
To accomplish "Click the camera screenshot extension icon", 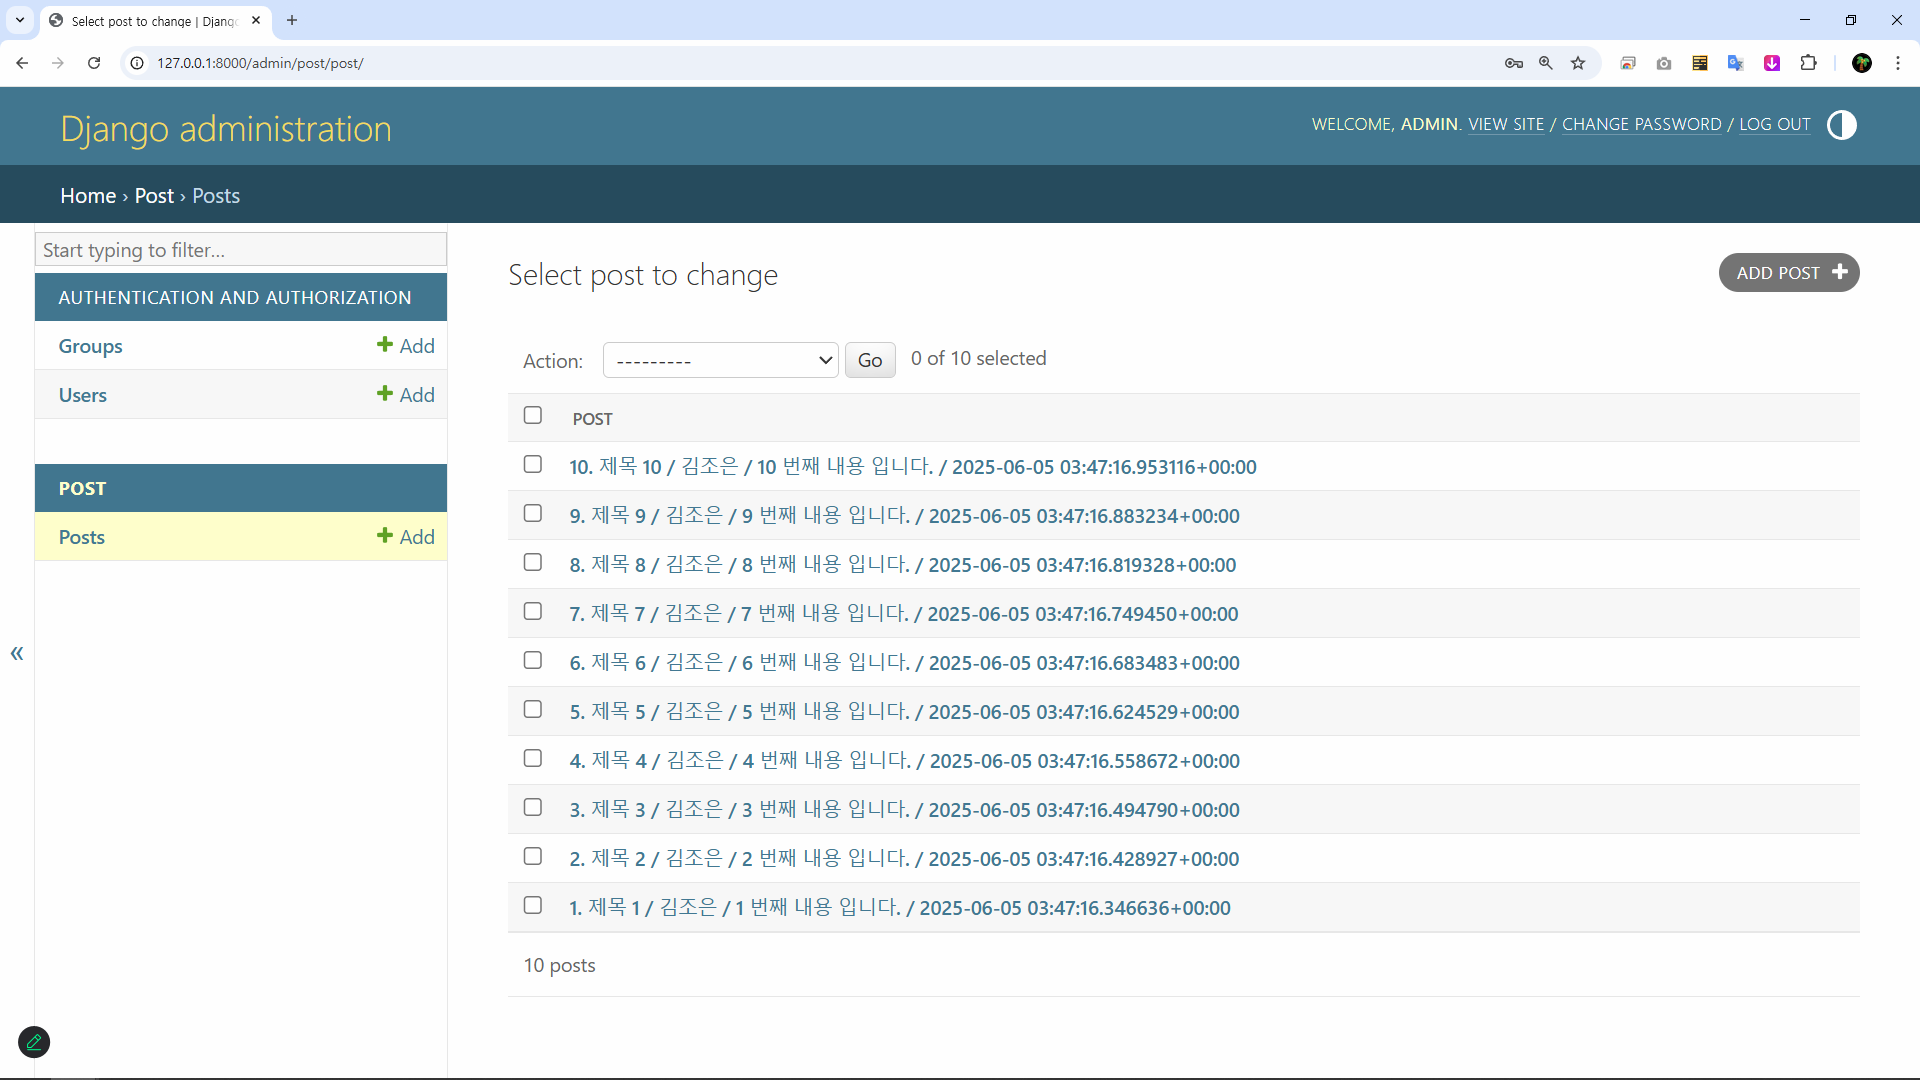I will [1664, 63].
